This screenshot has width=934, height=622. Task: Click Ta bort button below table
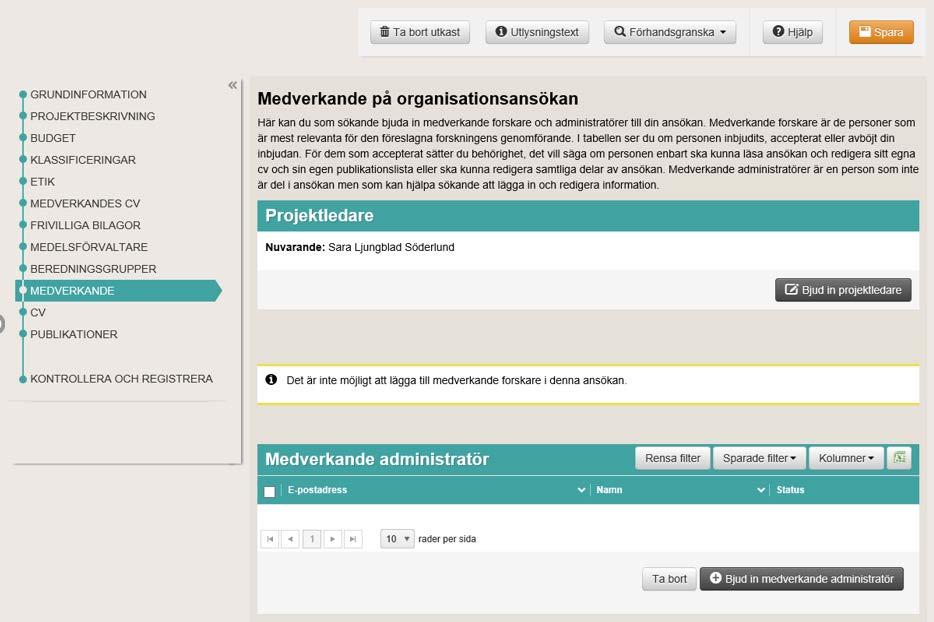click(669, 579)
